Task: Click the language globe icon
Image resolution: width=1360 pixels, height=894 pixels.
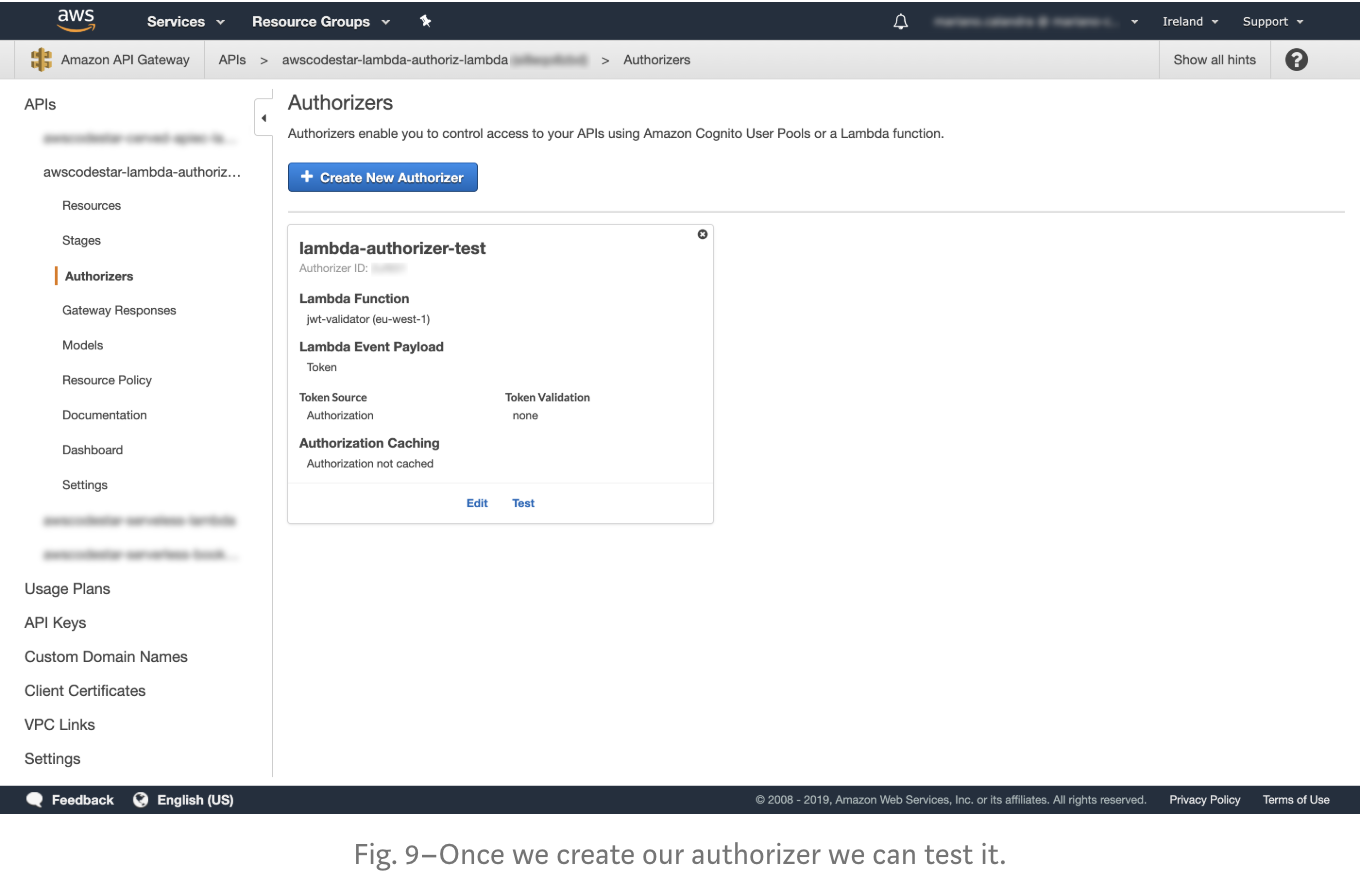Action: tap(141, 800)
